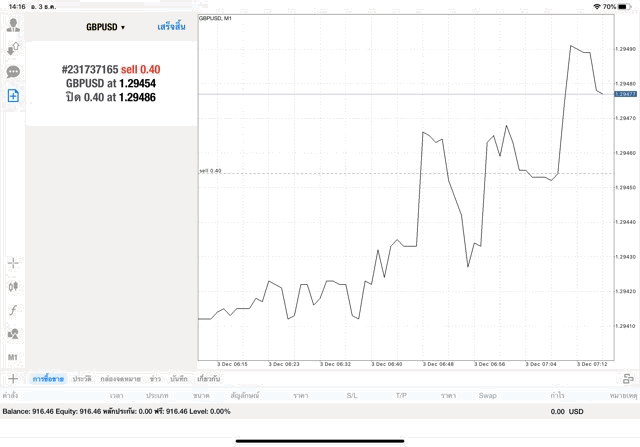Screen dimensions: 640x447
Task: Tap the GBPUSD, M1 chart title label
Action: [215, 18]
